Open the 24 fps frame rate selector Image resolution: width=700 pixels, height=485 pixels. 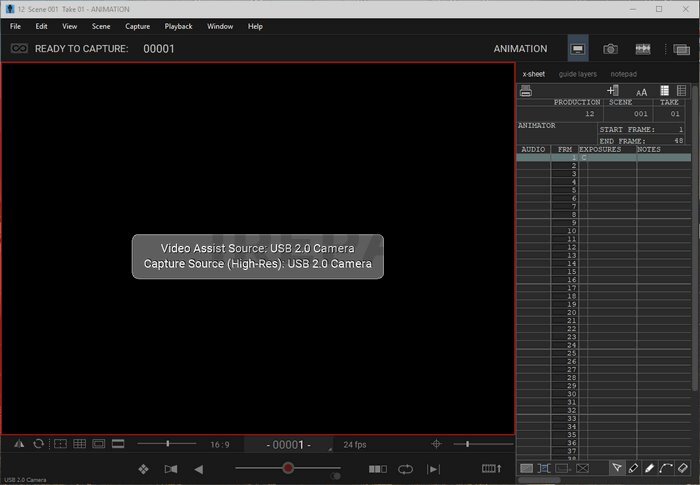[x=355, y=444]
